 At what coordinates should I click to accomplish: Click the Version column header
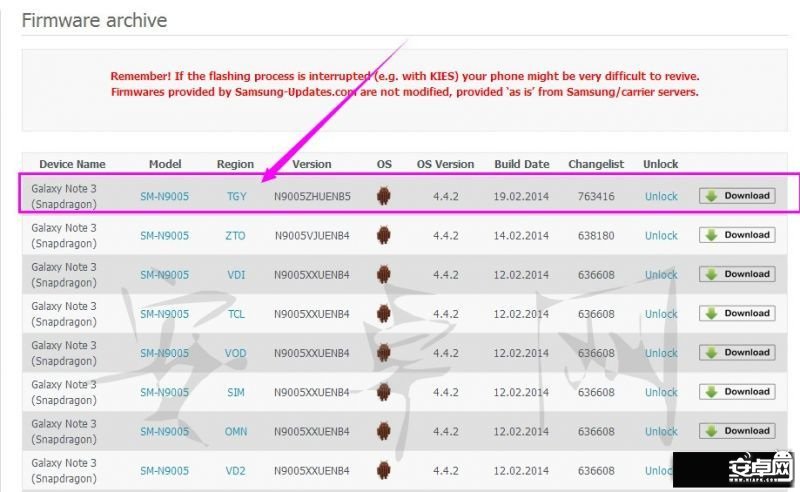pos(312,164)
